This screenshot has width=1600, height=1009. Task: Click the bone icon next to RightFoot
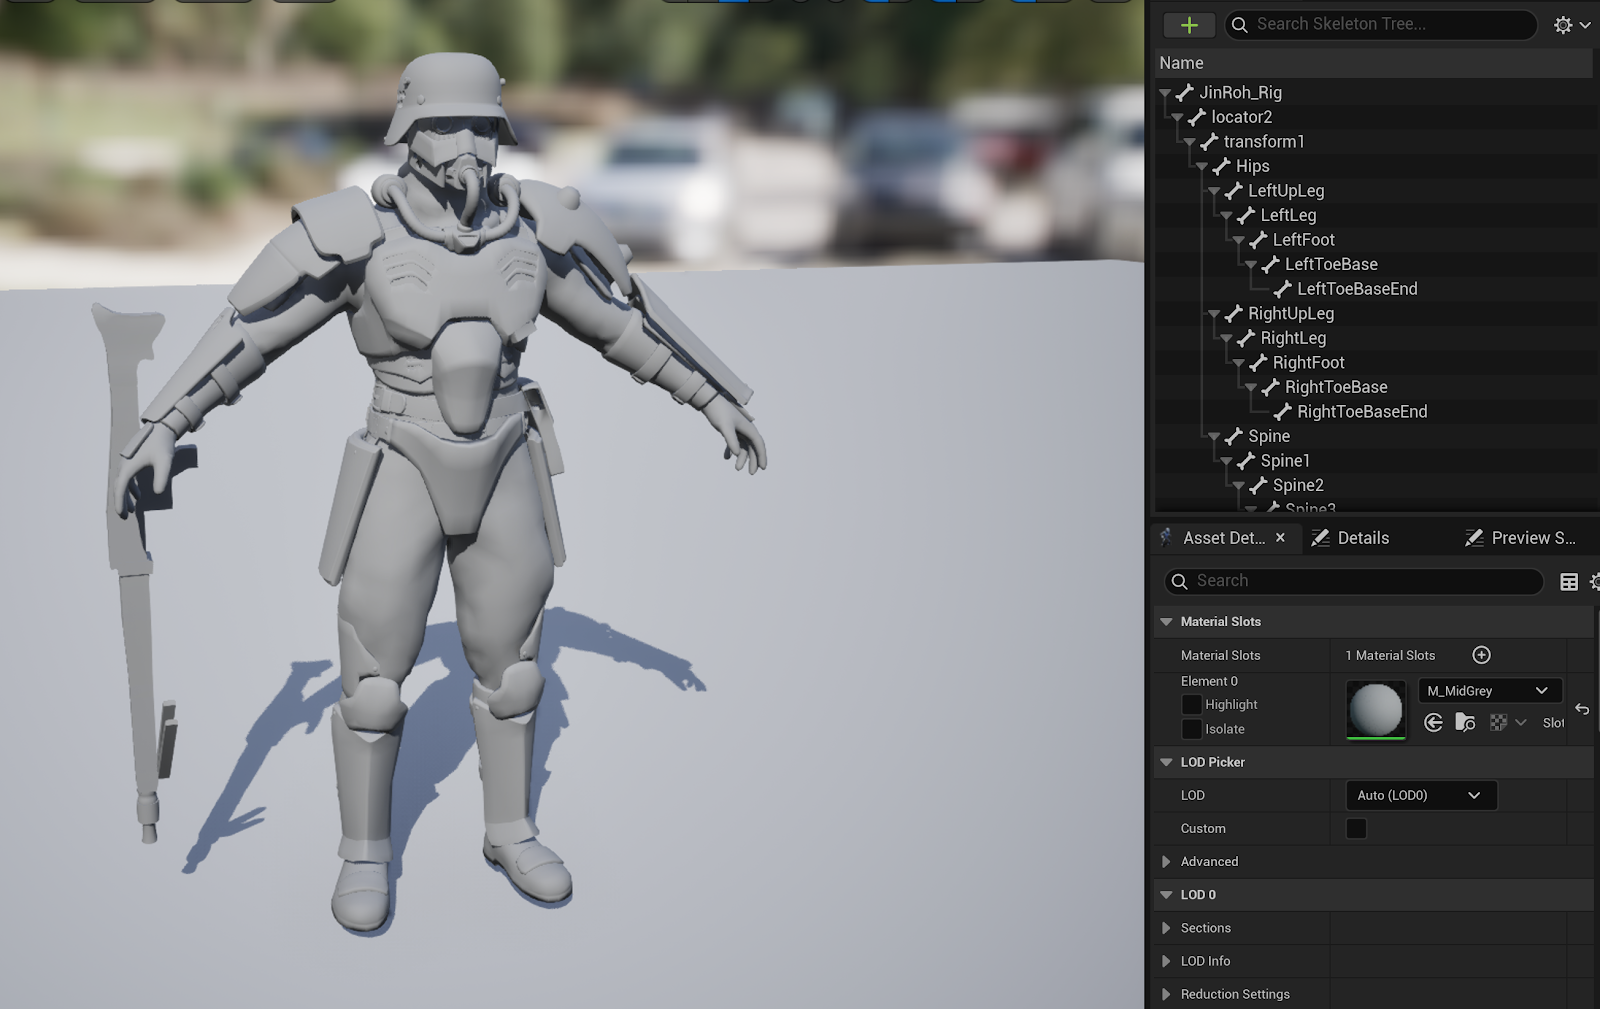1258,362
